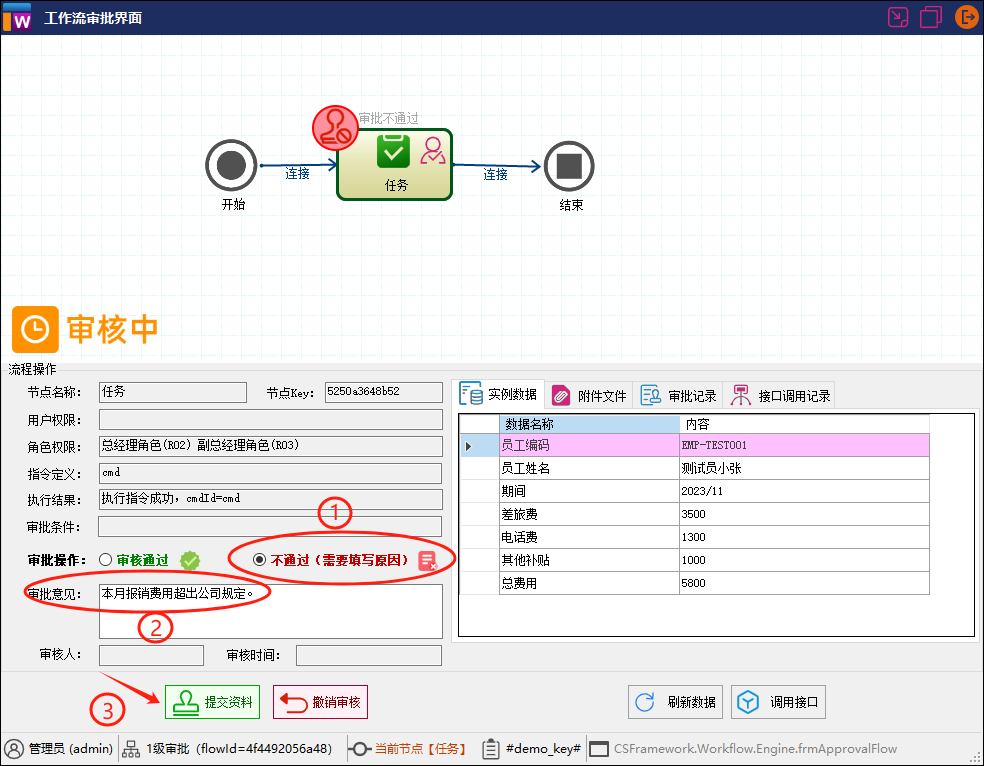Click the admin user icon in status bar
Image resolution: width=984 pixels, height=766 pixels.
click(x=14, y=748)
